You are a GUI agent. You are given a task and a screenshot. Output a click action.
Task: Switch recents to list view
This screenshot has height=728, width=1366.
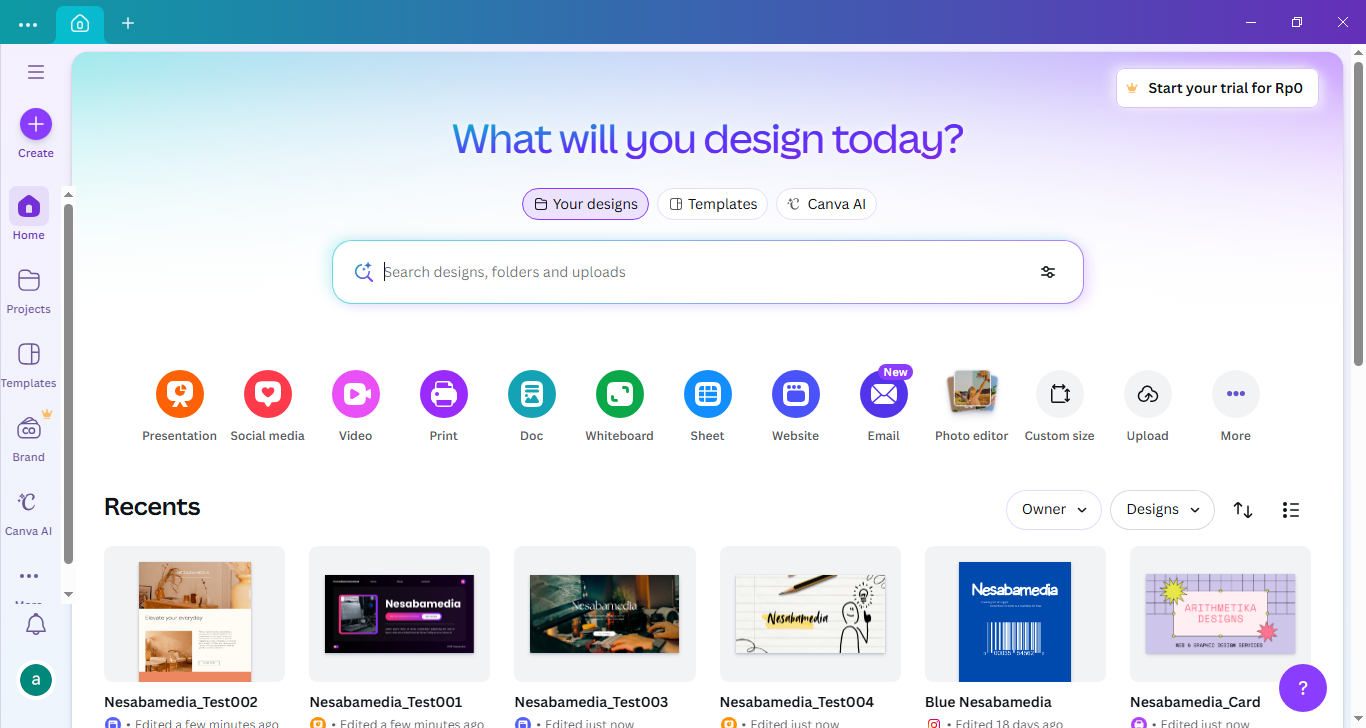pos(1291,510)
